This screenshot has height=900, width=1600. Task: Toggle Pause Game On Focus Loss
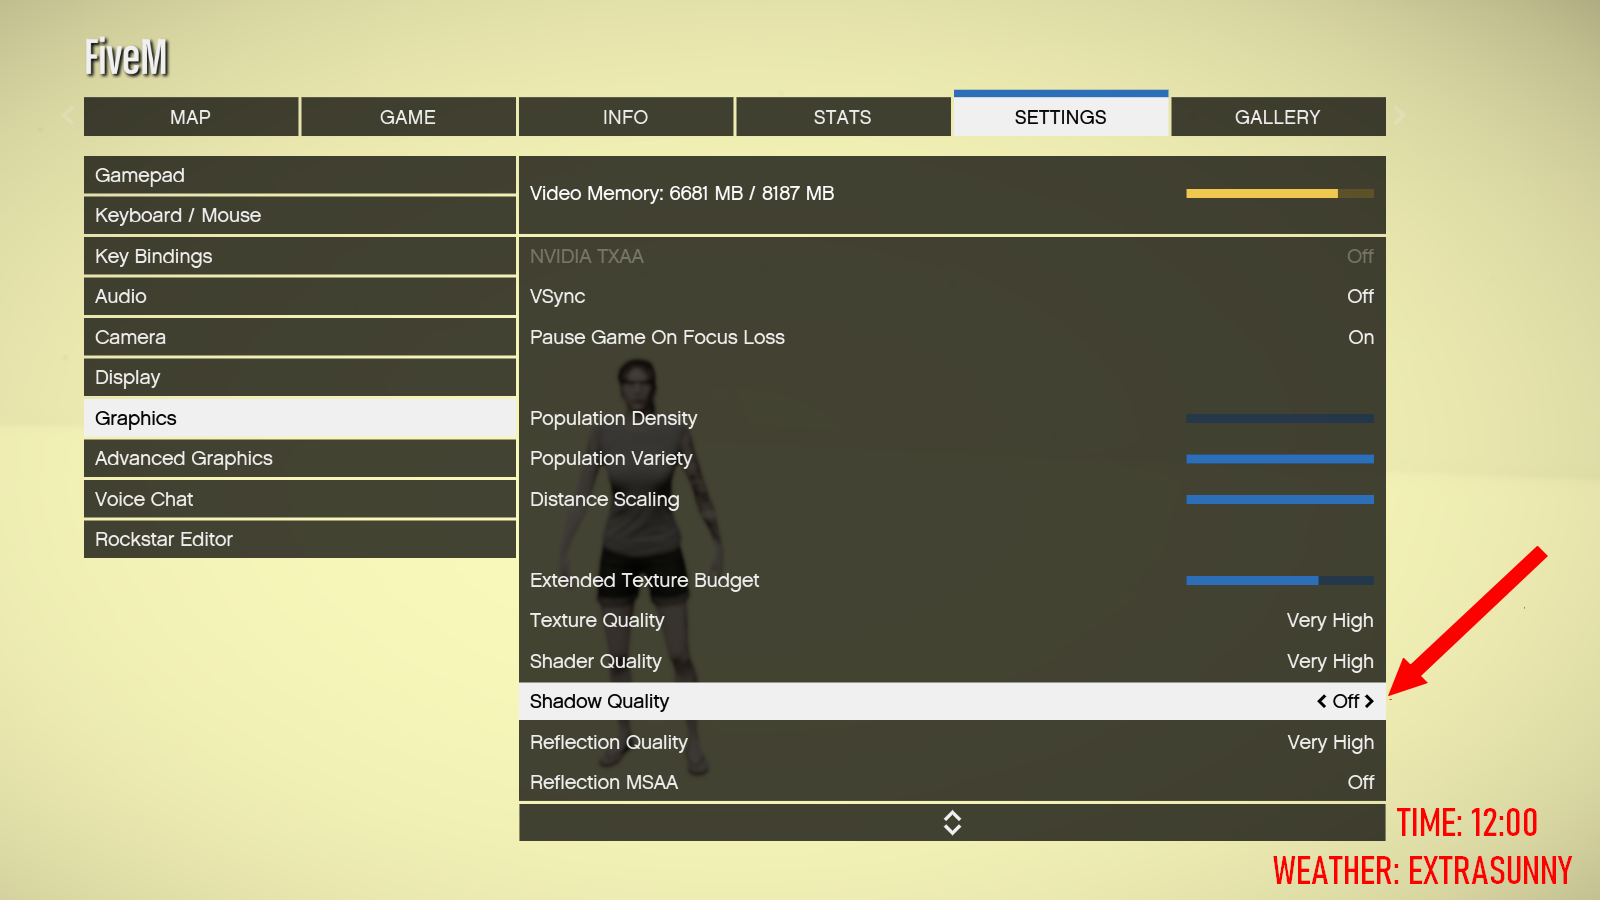click(x=952, y=337)
